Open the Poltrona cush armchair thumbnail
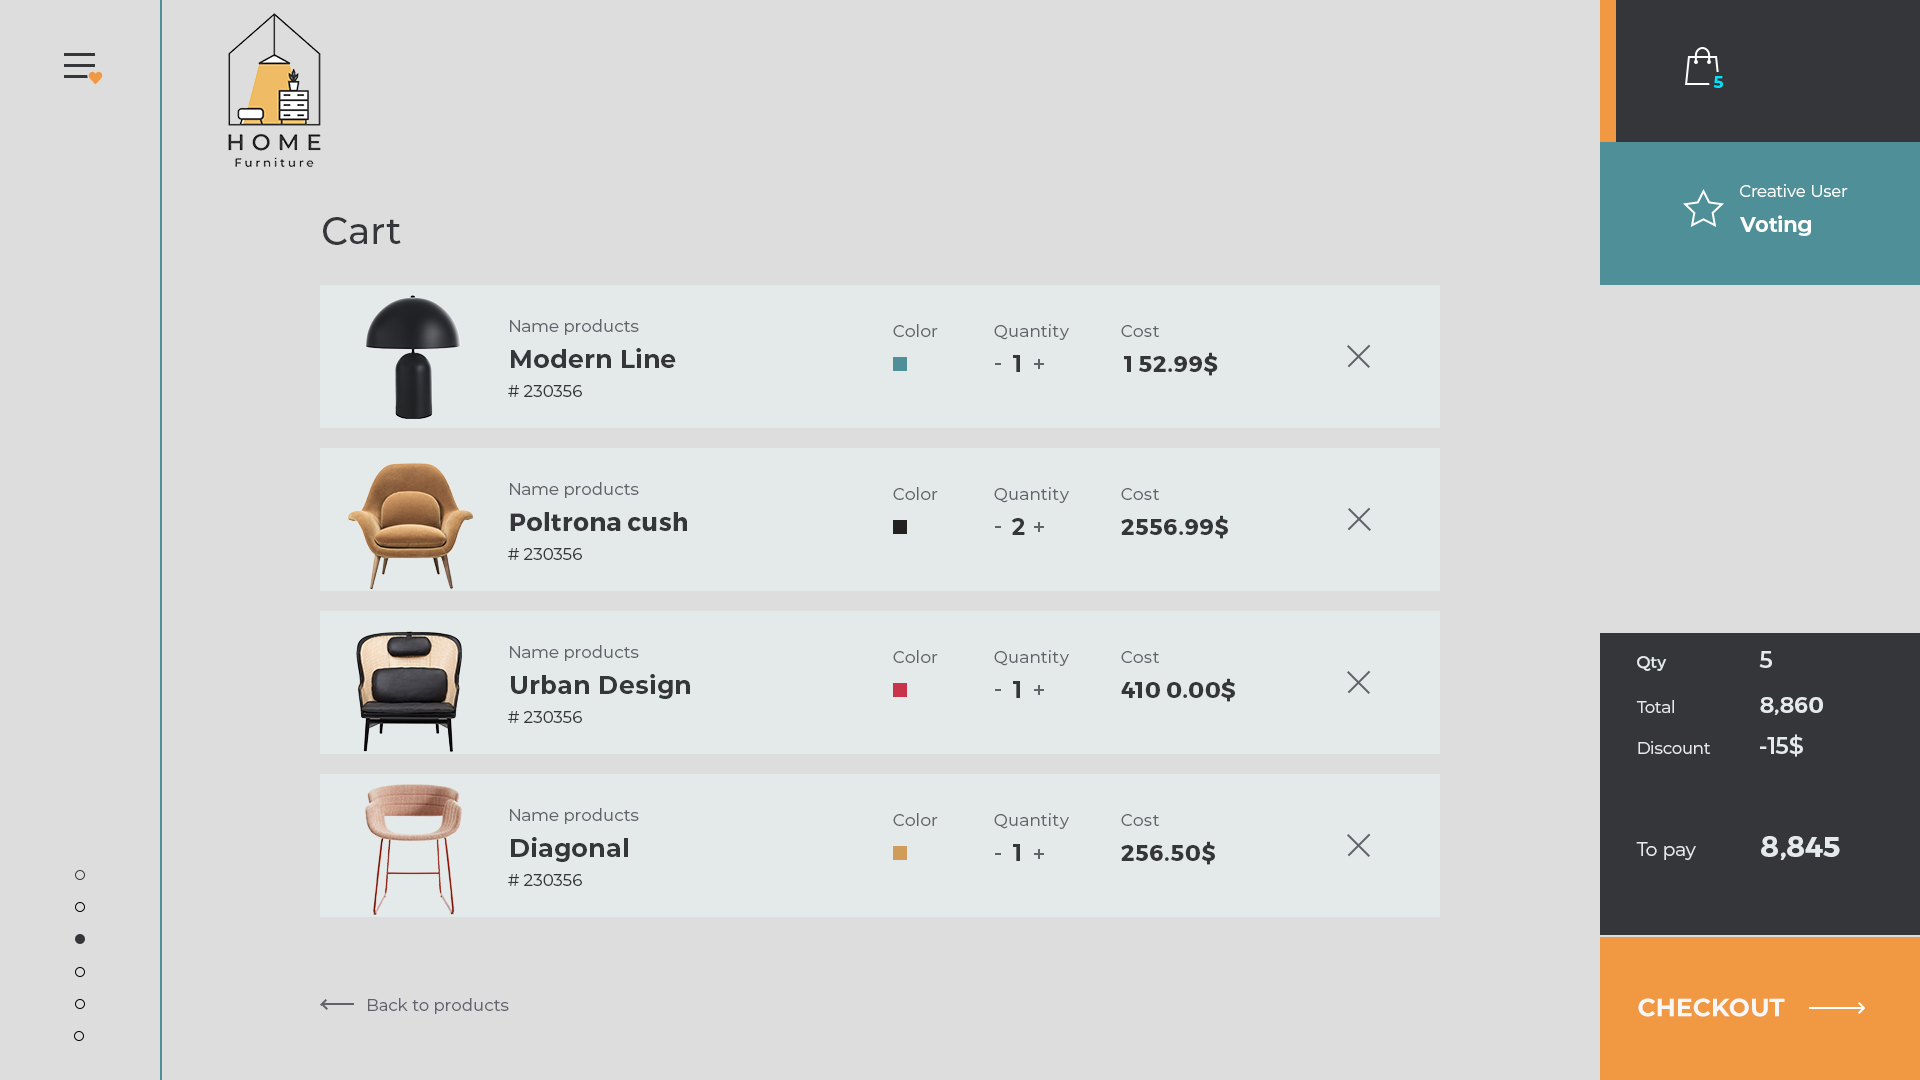Image resolution: width=1920 pixels, height=1080 pixels. pos(410,525)
